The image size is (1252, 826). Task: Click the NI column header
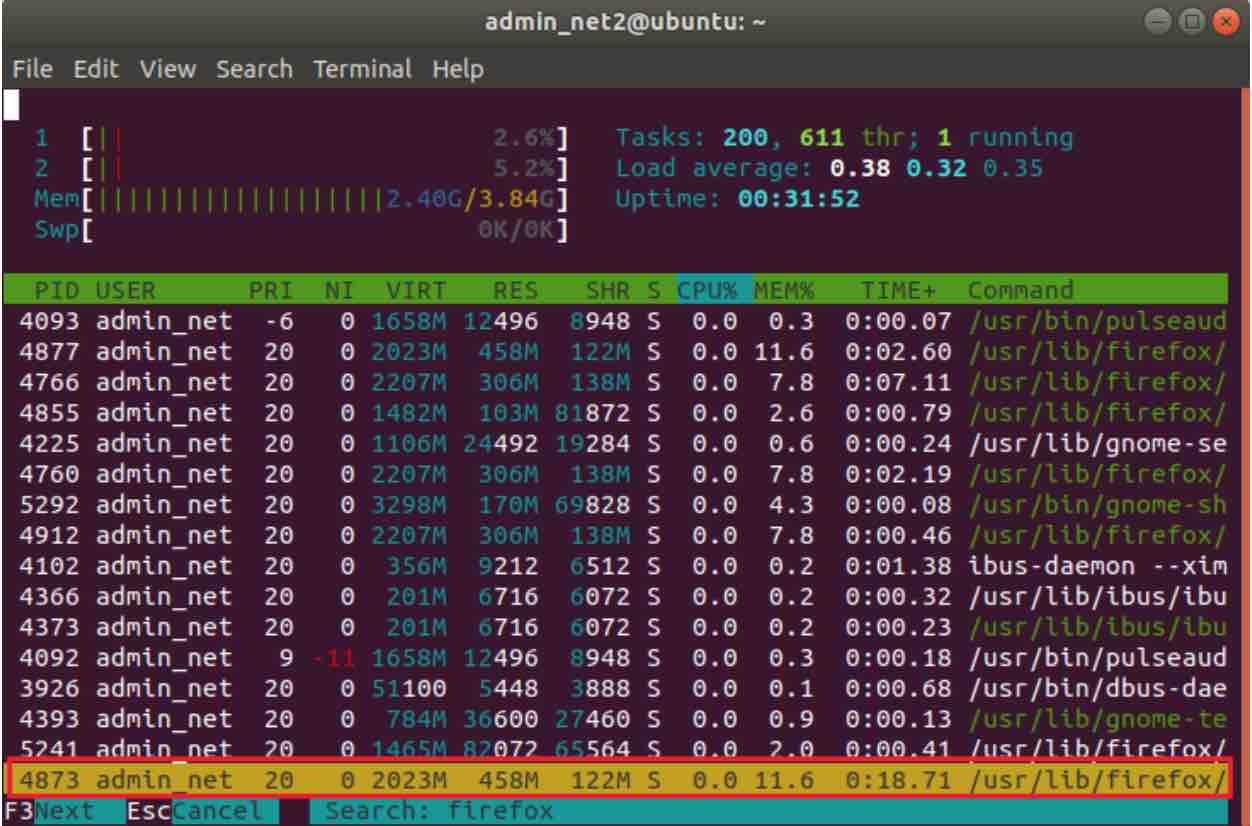click(340, 292)
